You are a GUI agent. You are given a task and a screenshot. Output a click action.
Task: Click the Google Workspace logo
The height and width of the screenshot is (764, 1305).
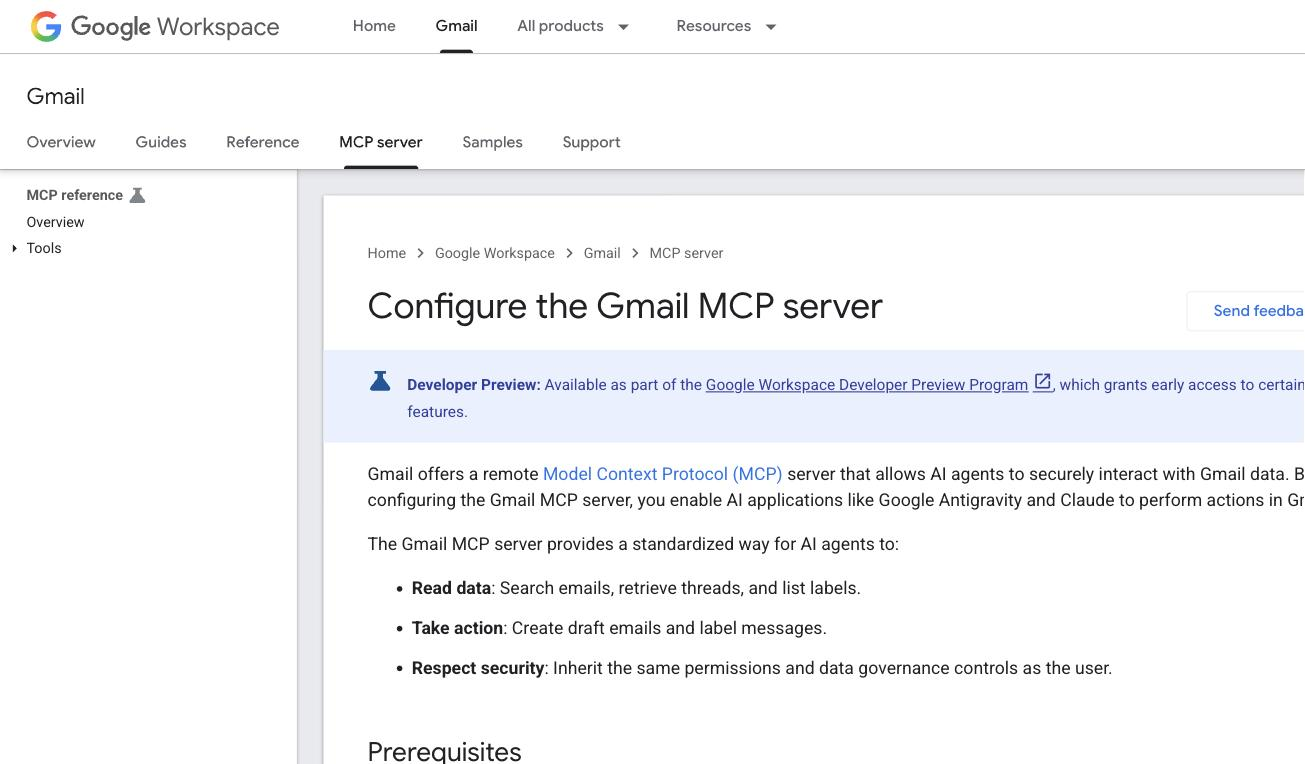[155, 27]
